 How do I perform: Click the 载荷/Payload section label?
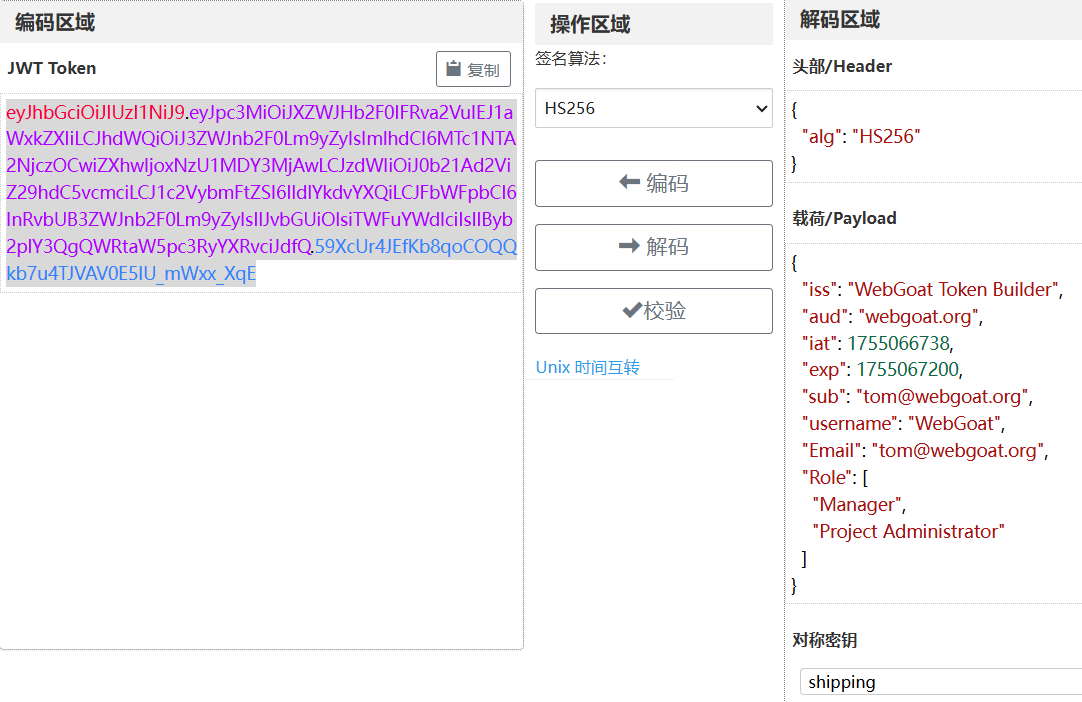pyautogui.click(x=845, y=219)
